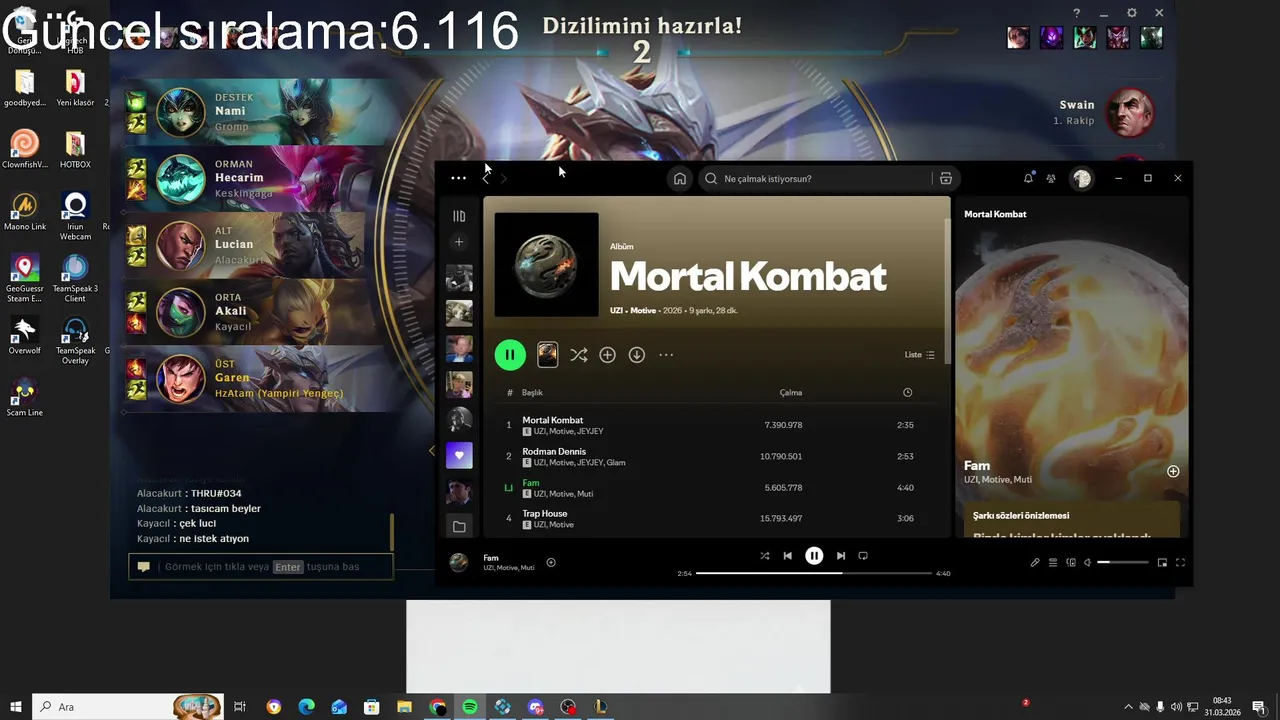Download the Mortal Kombat album
Viewport: 1280px width, 720px height.
(x=636, y=355)
